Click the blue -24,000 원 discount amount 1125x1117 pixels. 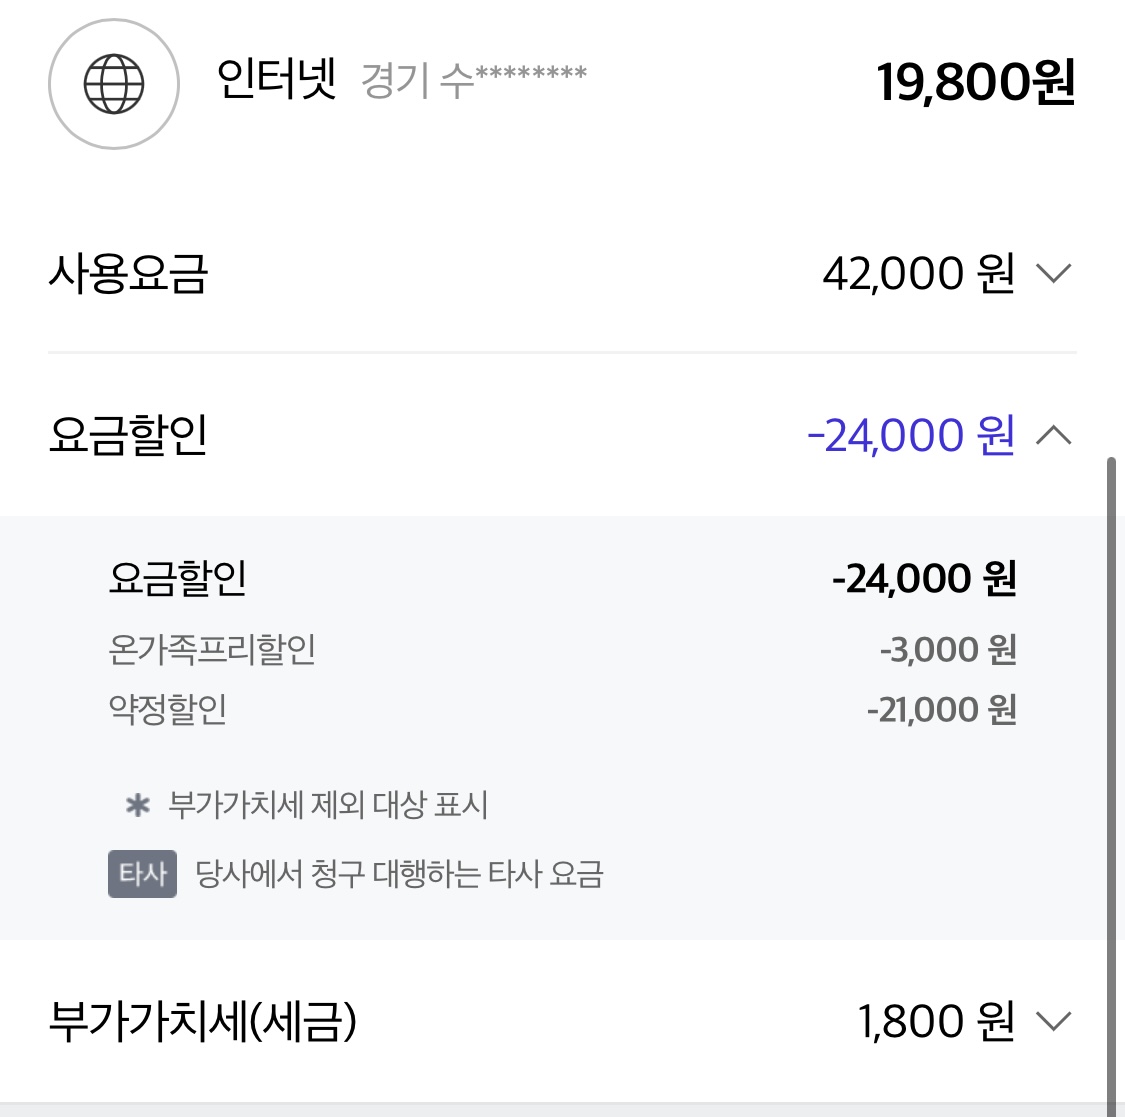point(911,435)
